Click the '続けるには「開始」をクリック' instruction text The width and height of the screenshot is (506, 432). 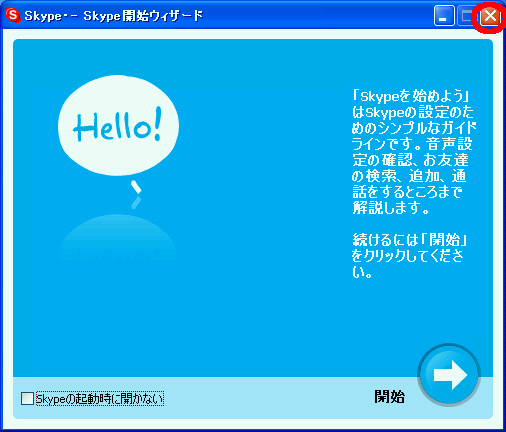click(409, 256)
